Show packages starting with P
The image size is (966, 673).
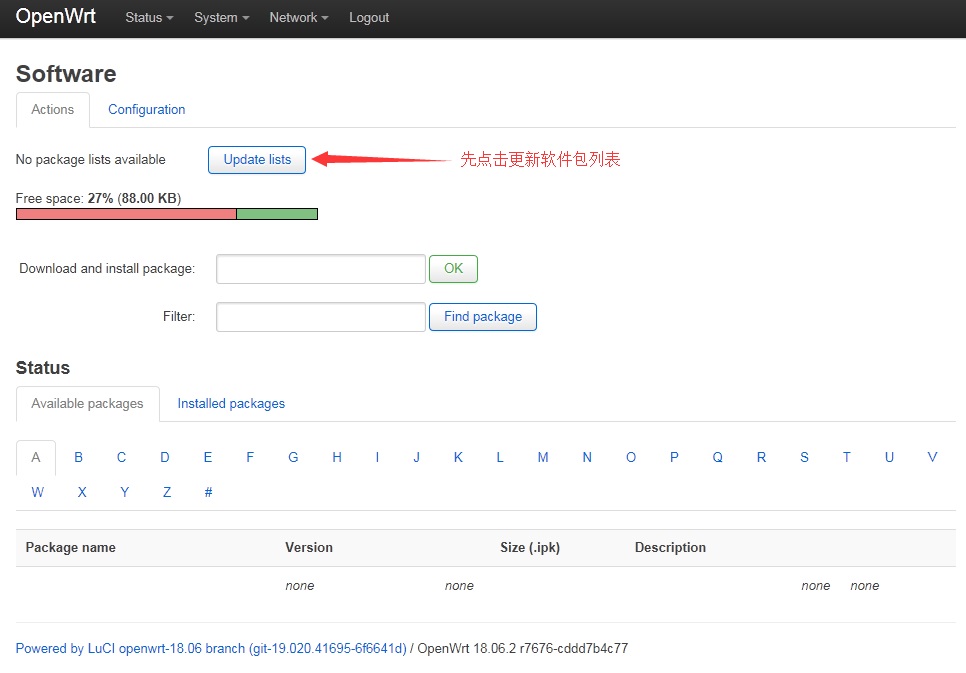674,457
